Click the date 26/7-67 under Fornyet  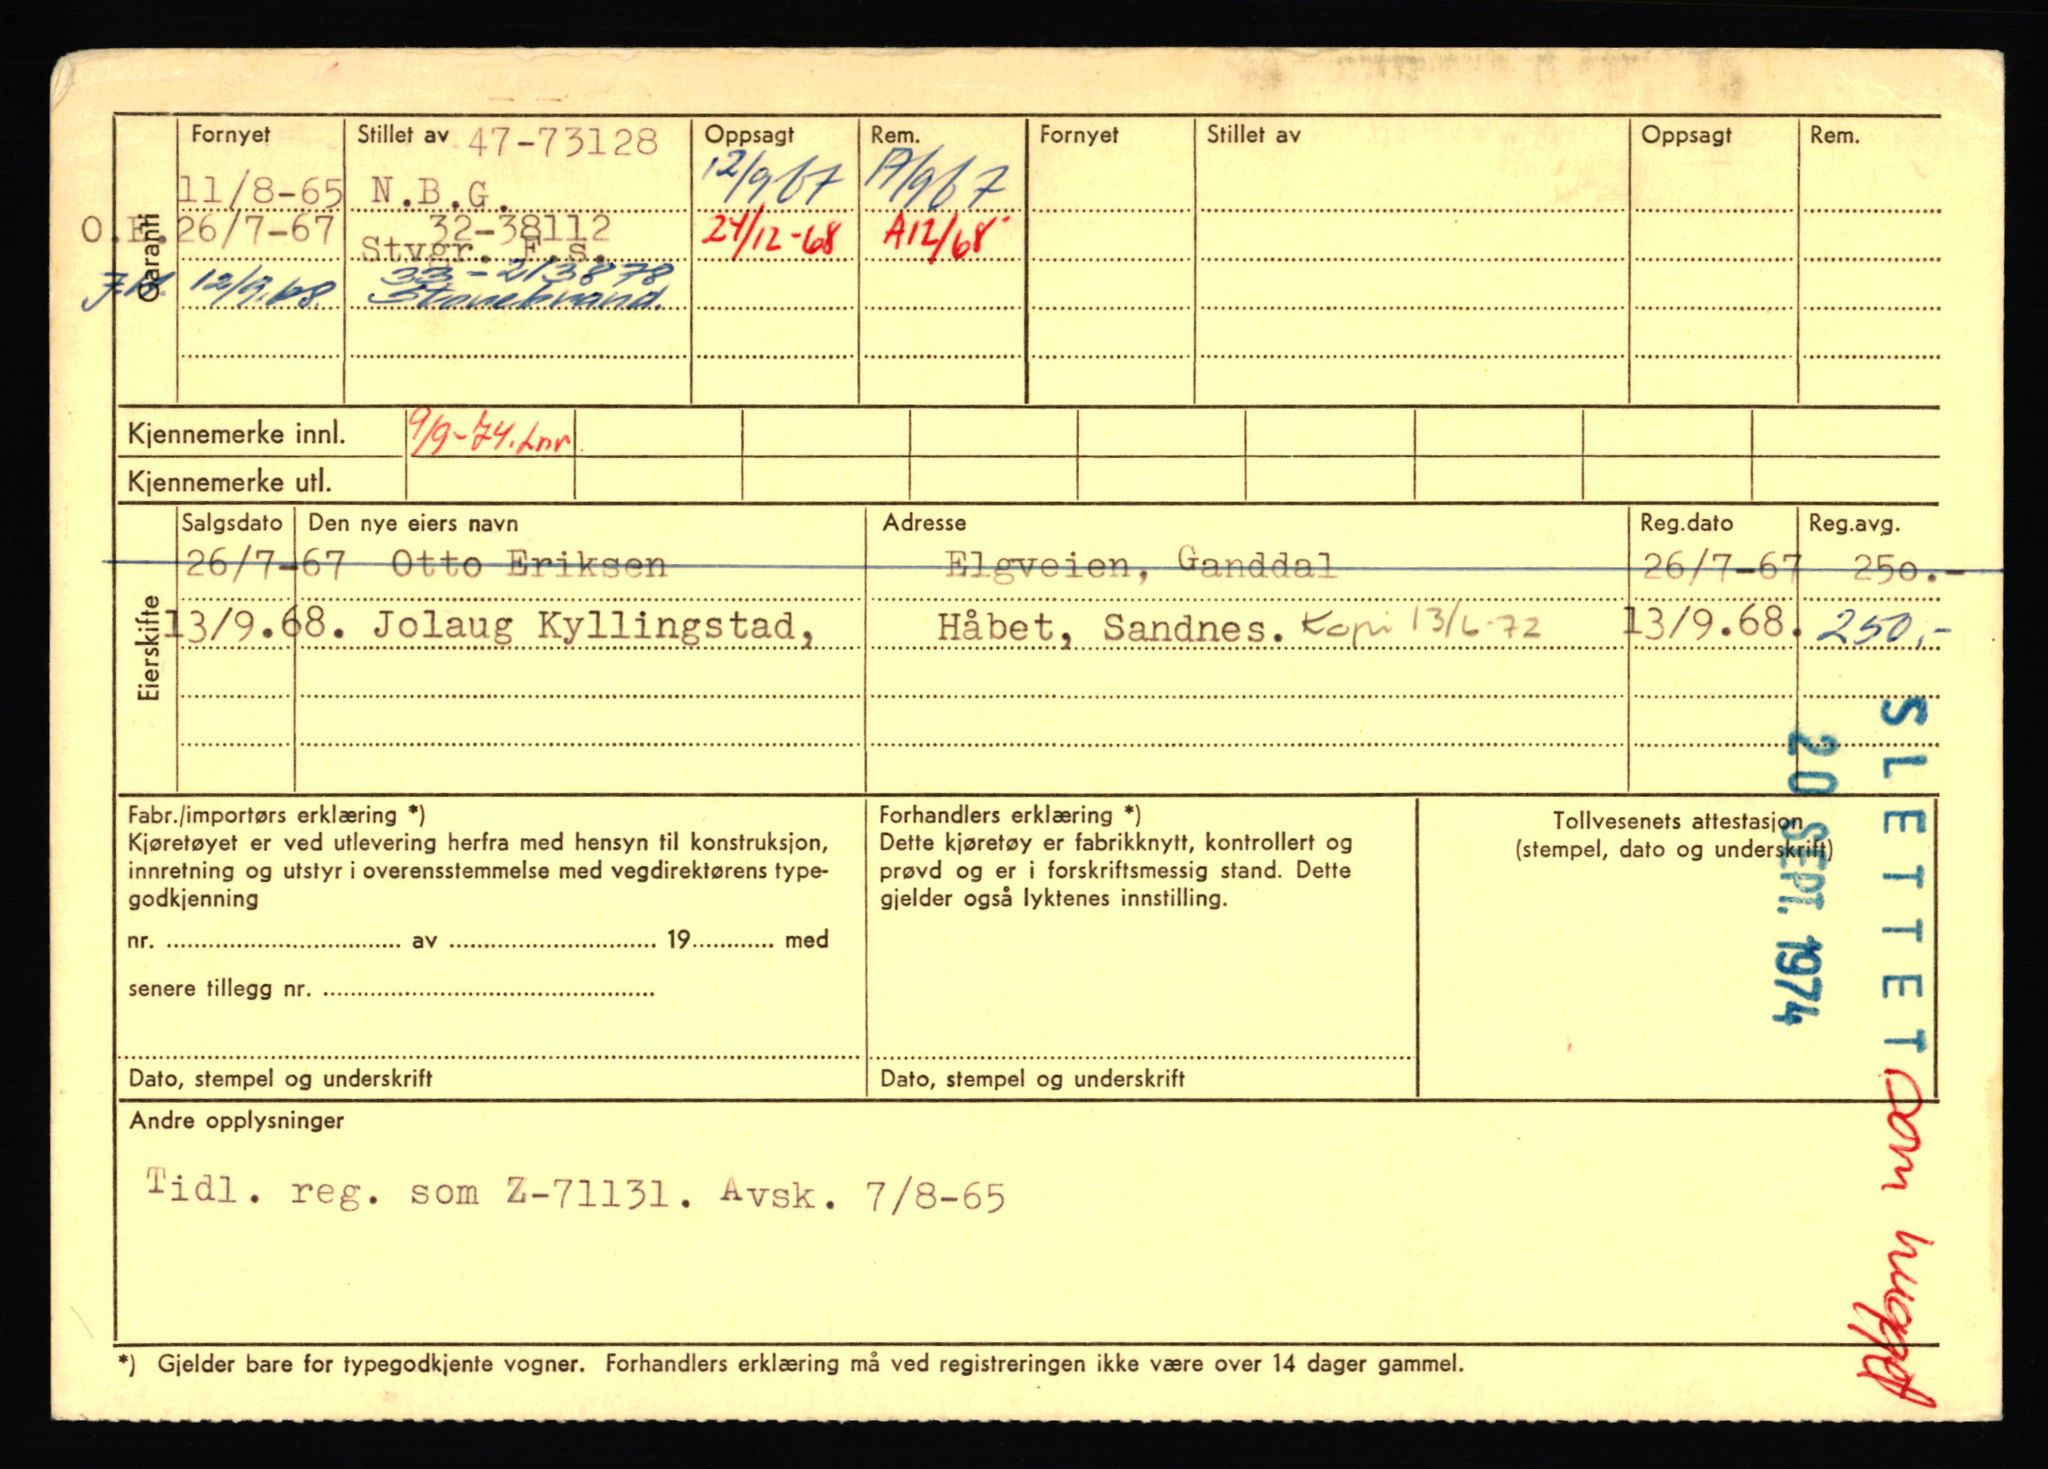tap(256, 230)
